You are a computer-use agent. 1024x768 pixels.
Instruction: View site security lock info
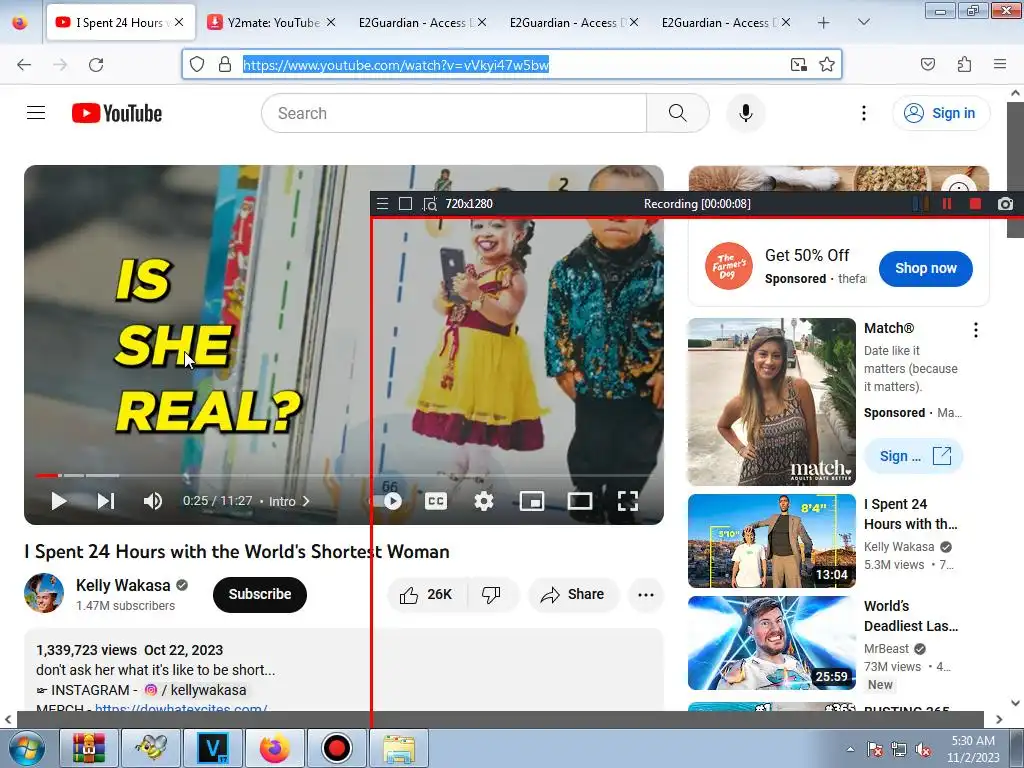[225, 64]
